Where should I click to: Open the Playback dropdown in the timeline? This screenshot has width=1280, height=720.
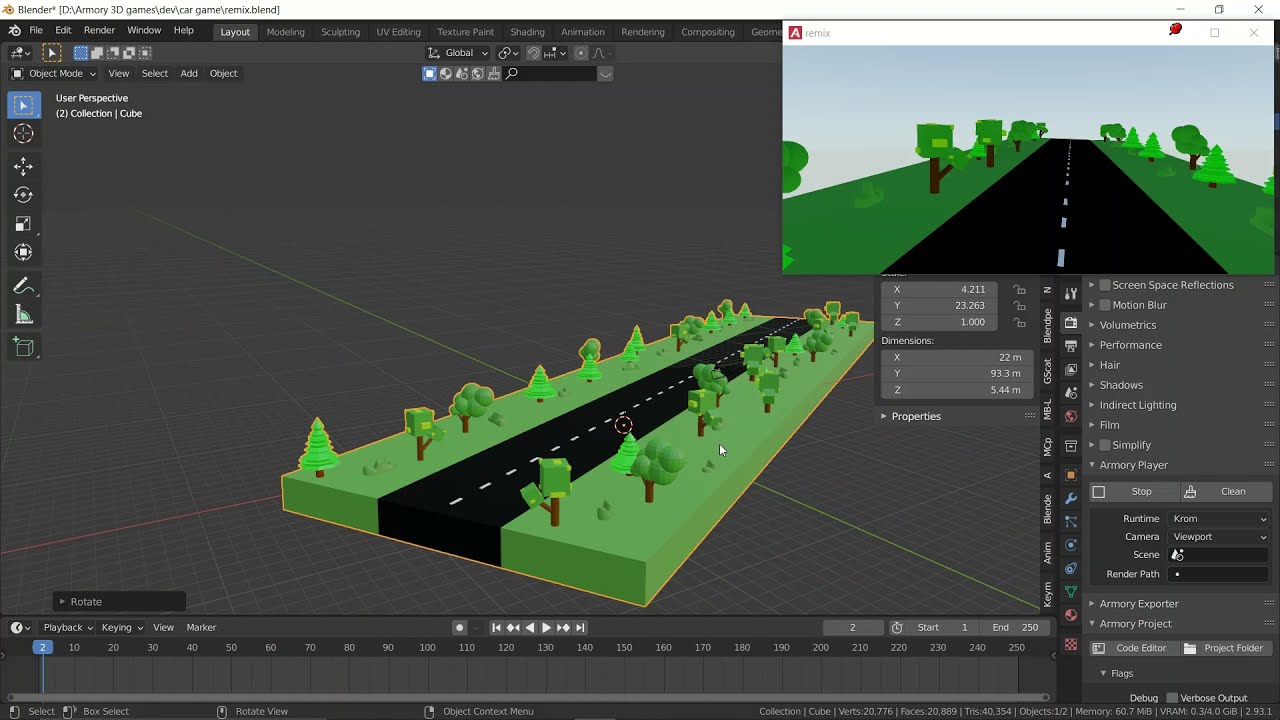[x=67, y=628]
